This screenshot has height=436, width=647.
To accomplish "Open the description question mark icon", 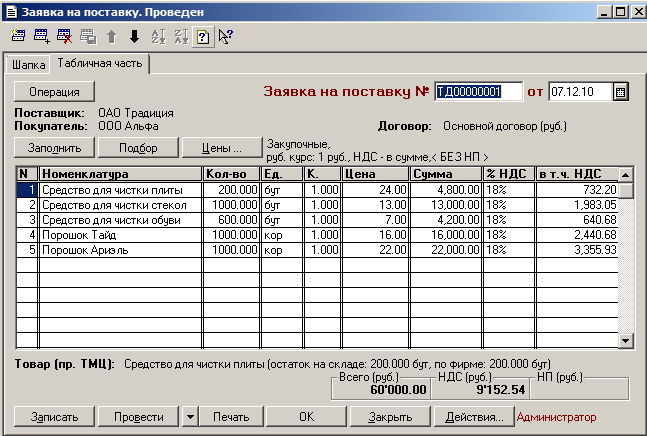I will 203,37.
